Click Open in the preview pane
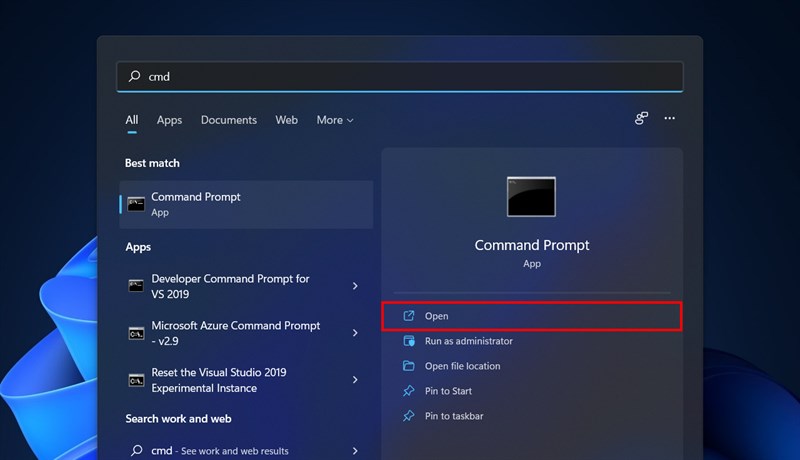This screenshot has height=460, width=800. pyautogui.click(x=532, y=316)
